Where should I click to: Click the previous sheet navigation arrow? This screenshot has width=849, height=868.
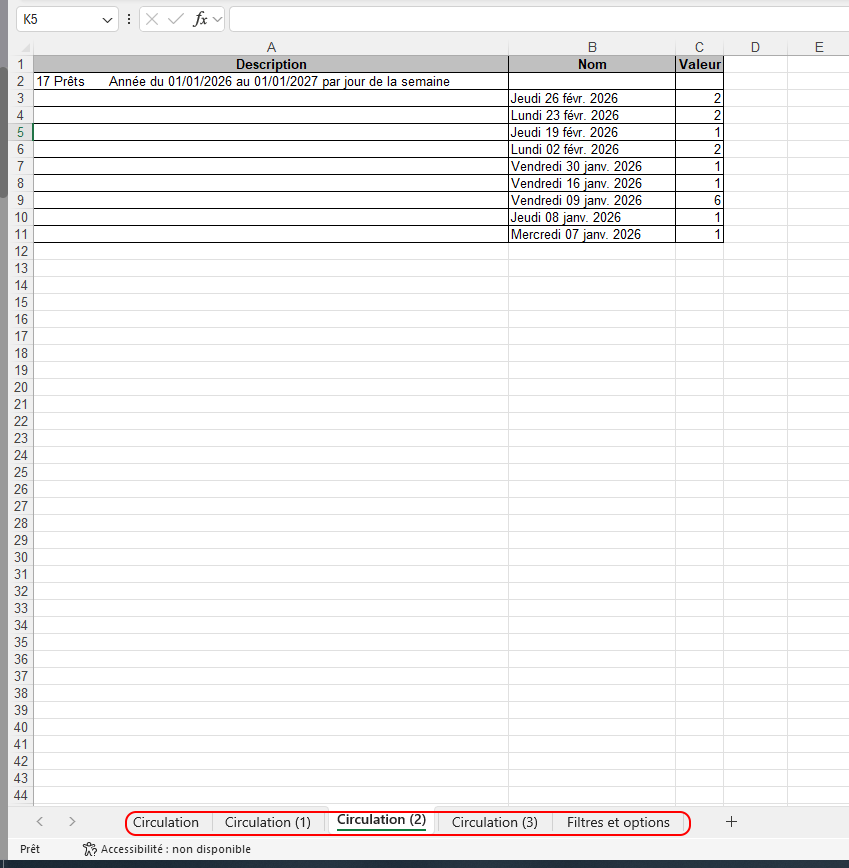pyautogui.click(x=39, y=822)
